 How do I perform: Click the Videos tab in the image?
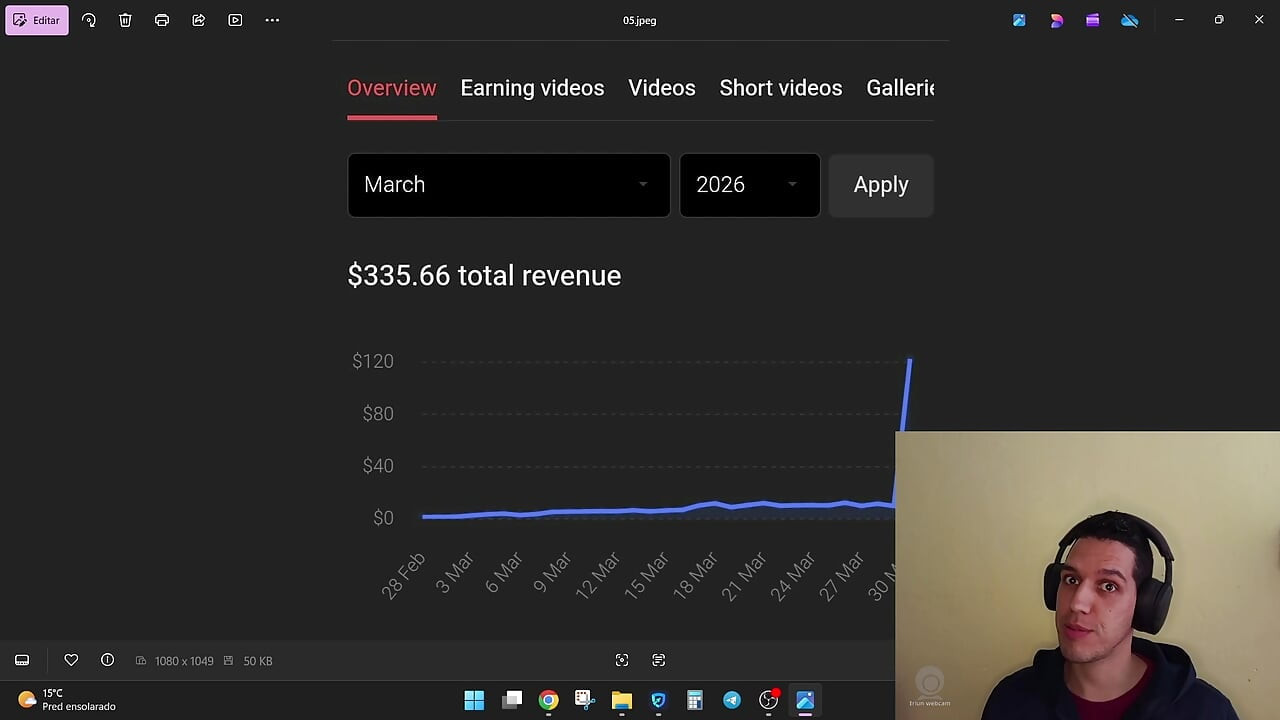pos(662,88)
